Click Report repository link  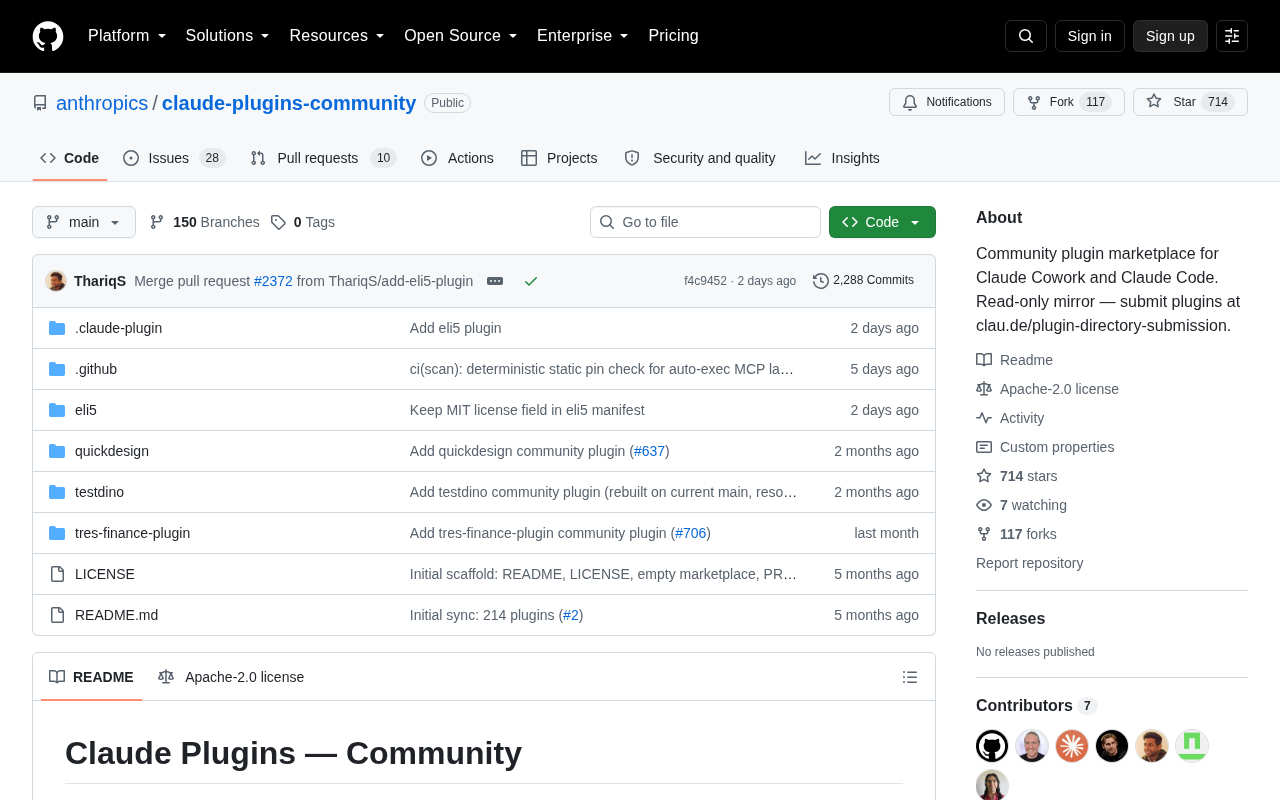click(1029, 563)
